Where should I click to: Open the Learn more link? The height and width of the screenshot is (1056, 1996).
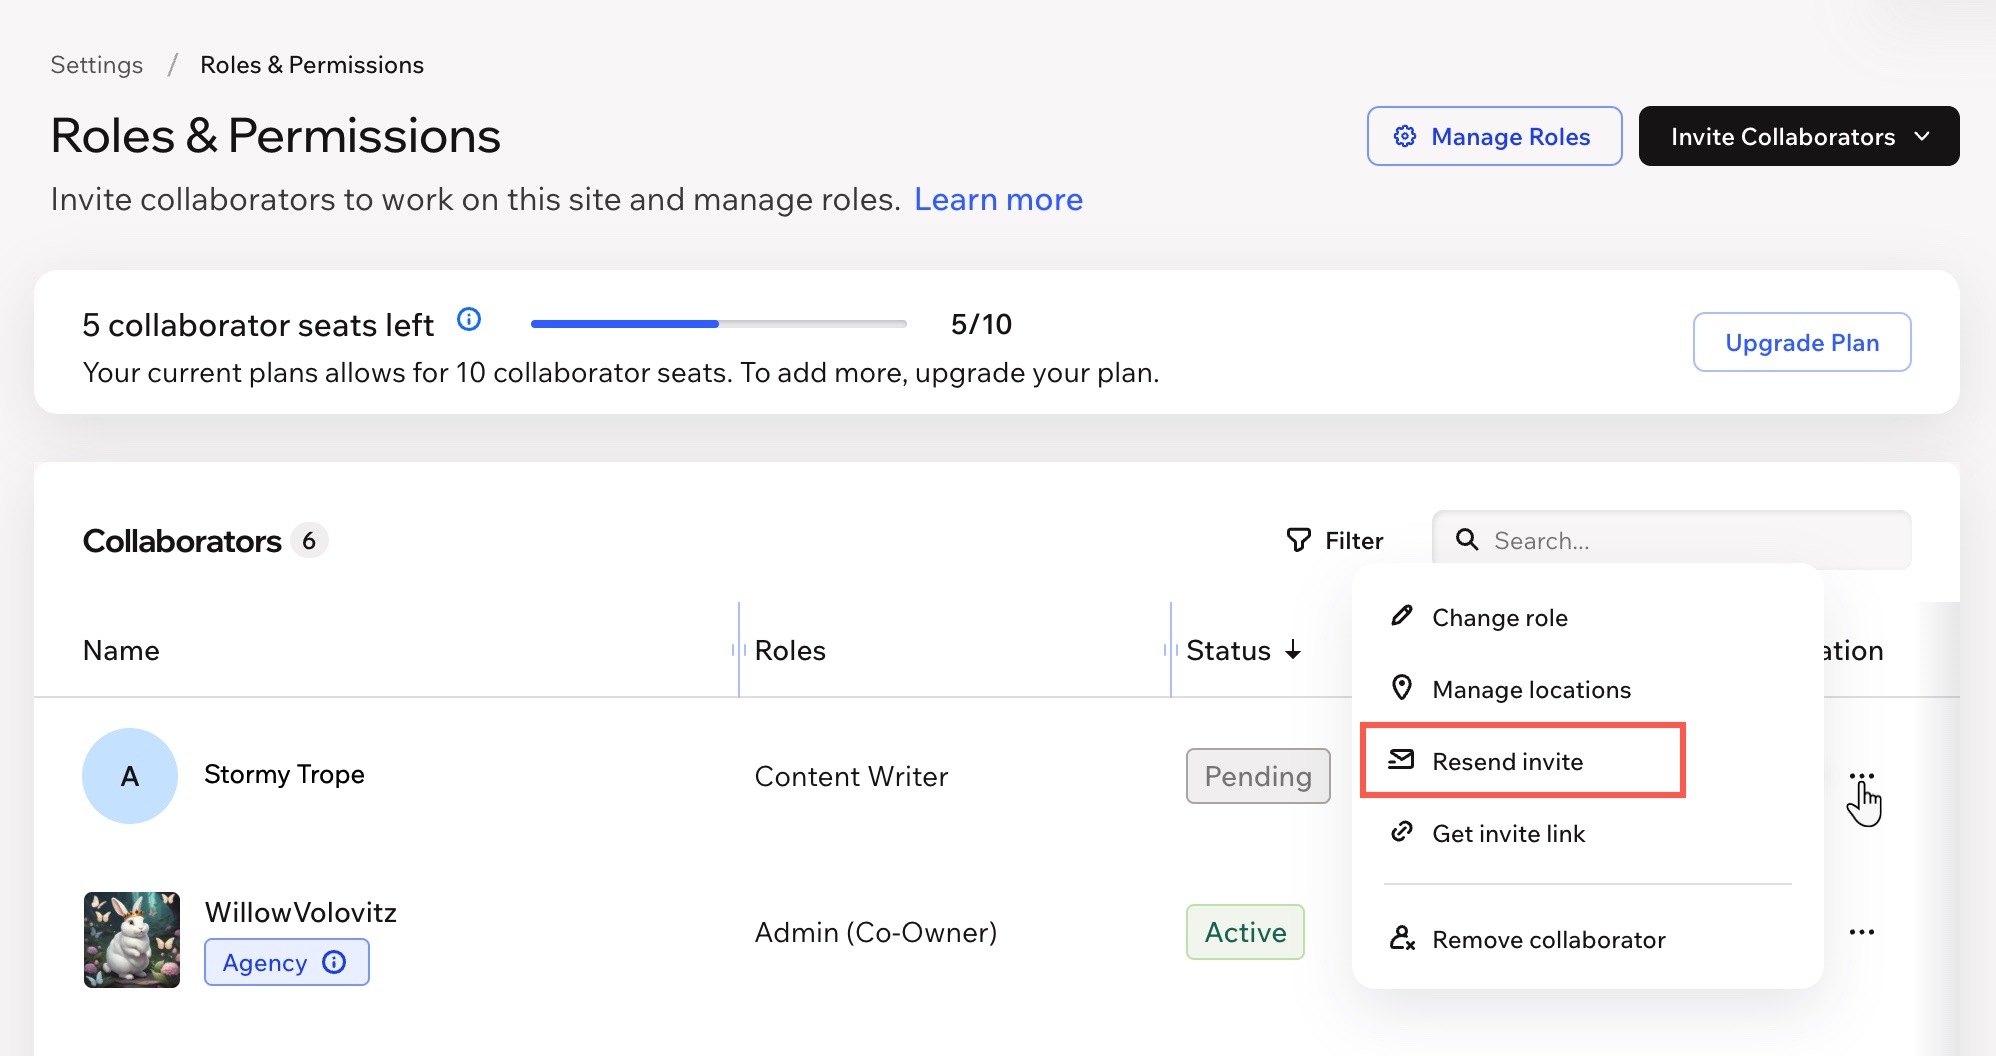(998, 200)
